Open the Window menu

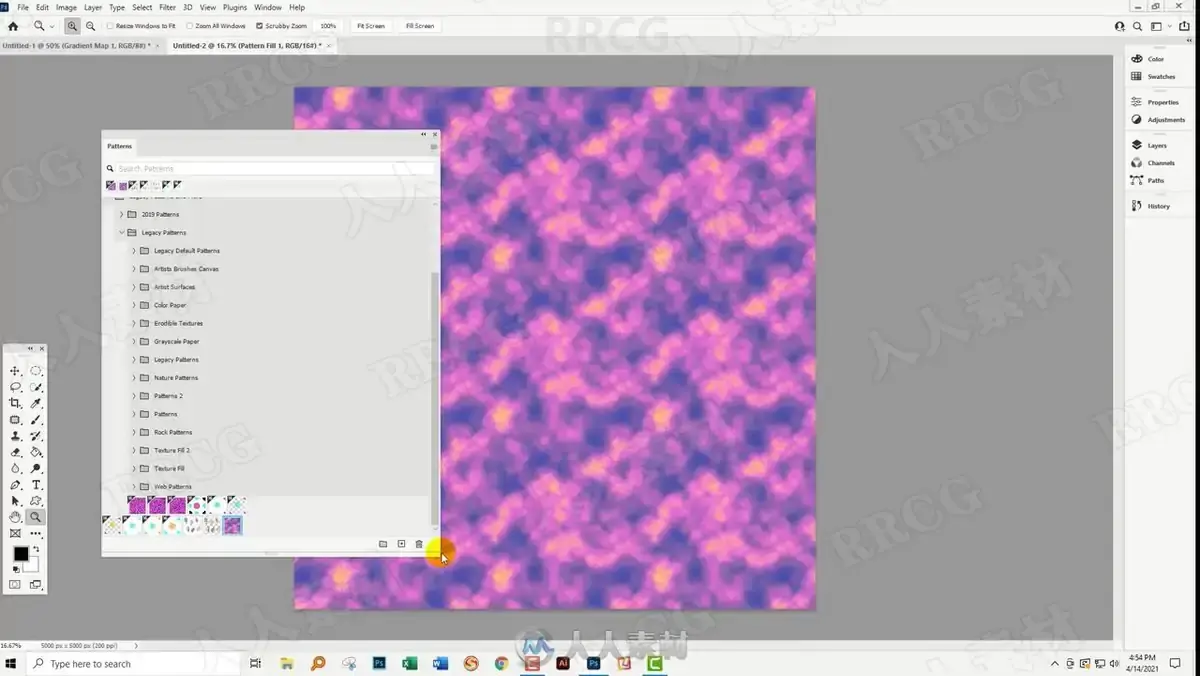pyautogui.click(x=268, y=7)
